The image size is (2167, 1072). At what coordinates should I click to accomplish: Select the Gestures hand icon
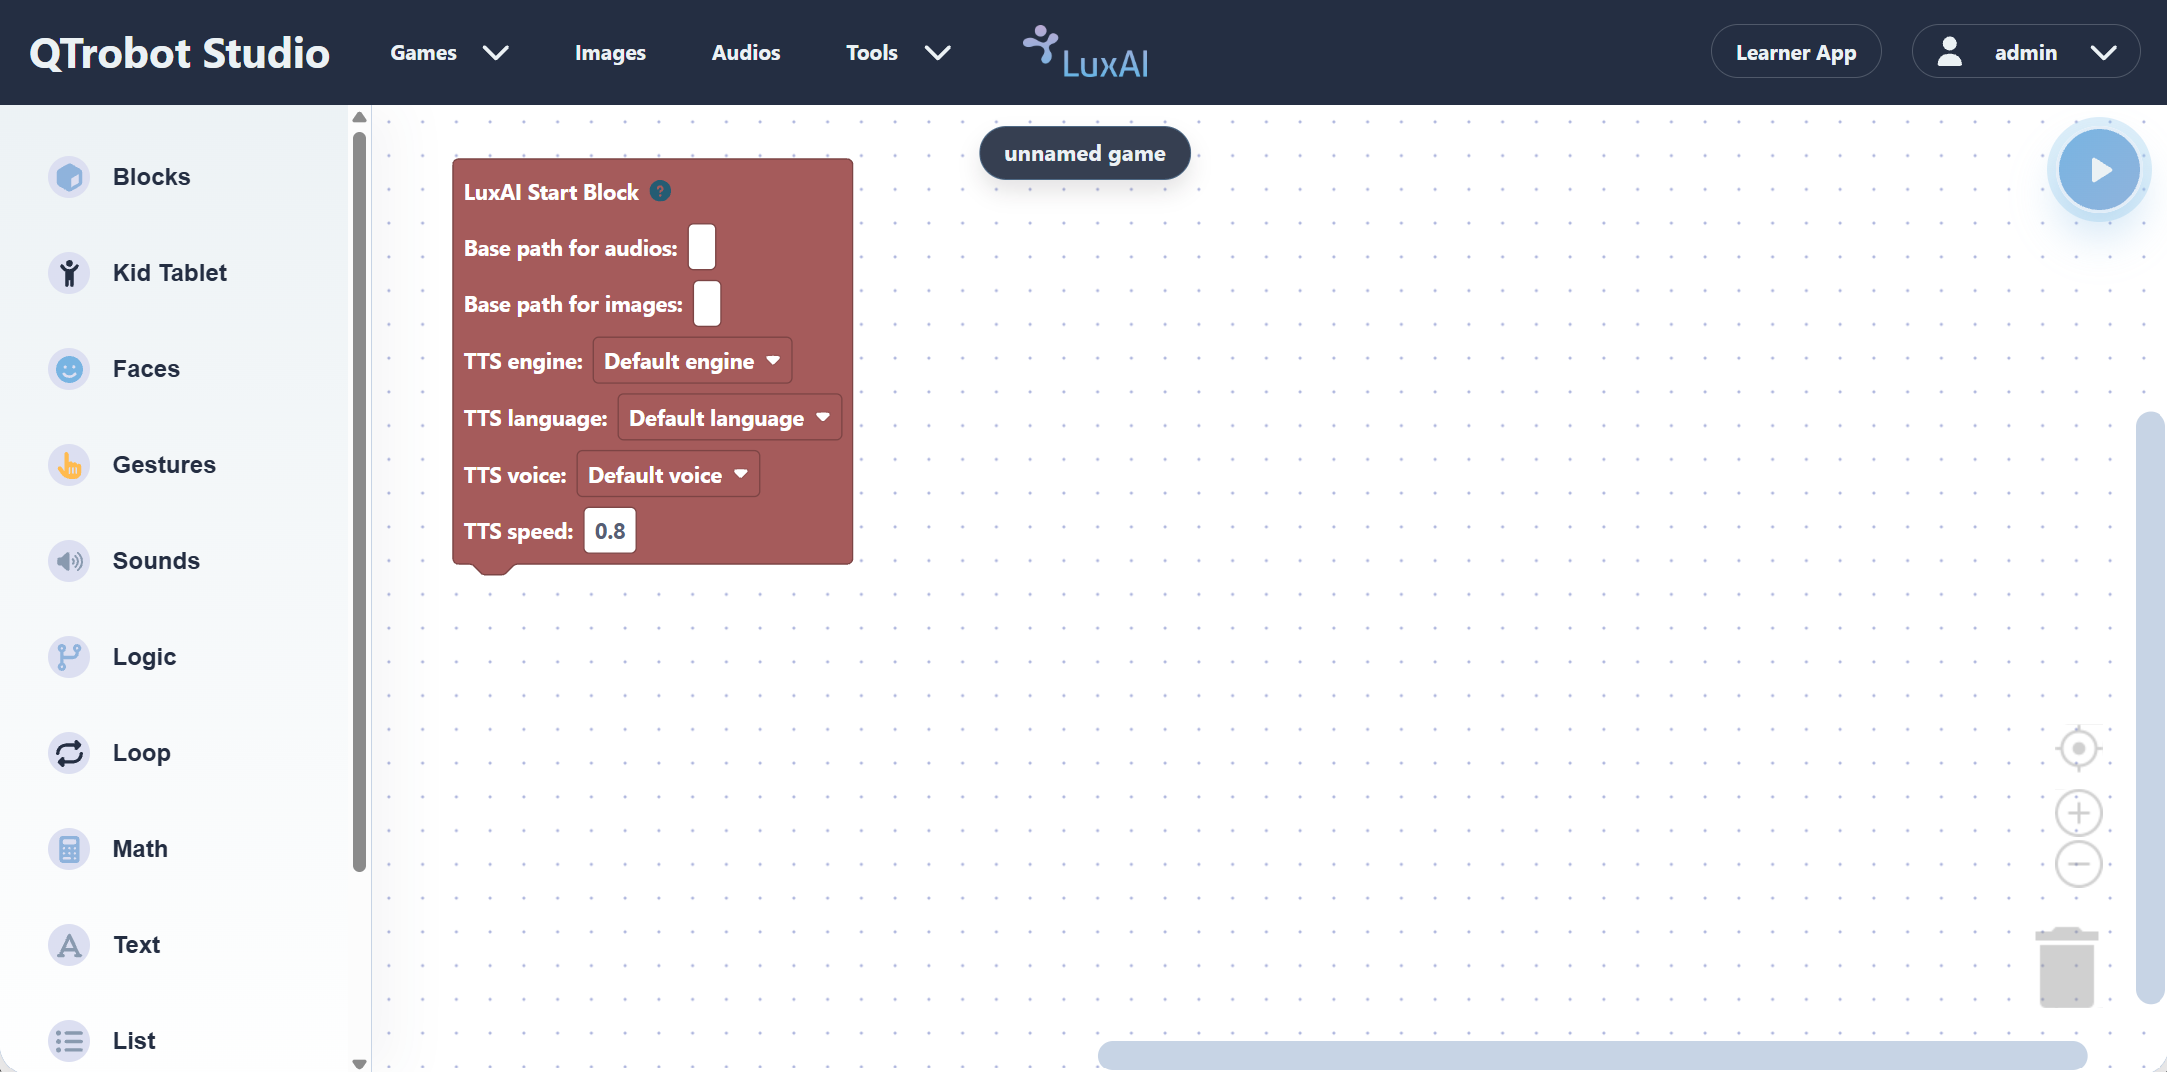click(69, 465)
